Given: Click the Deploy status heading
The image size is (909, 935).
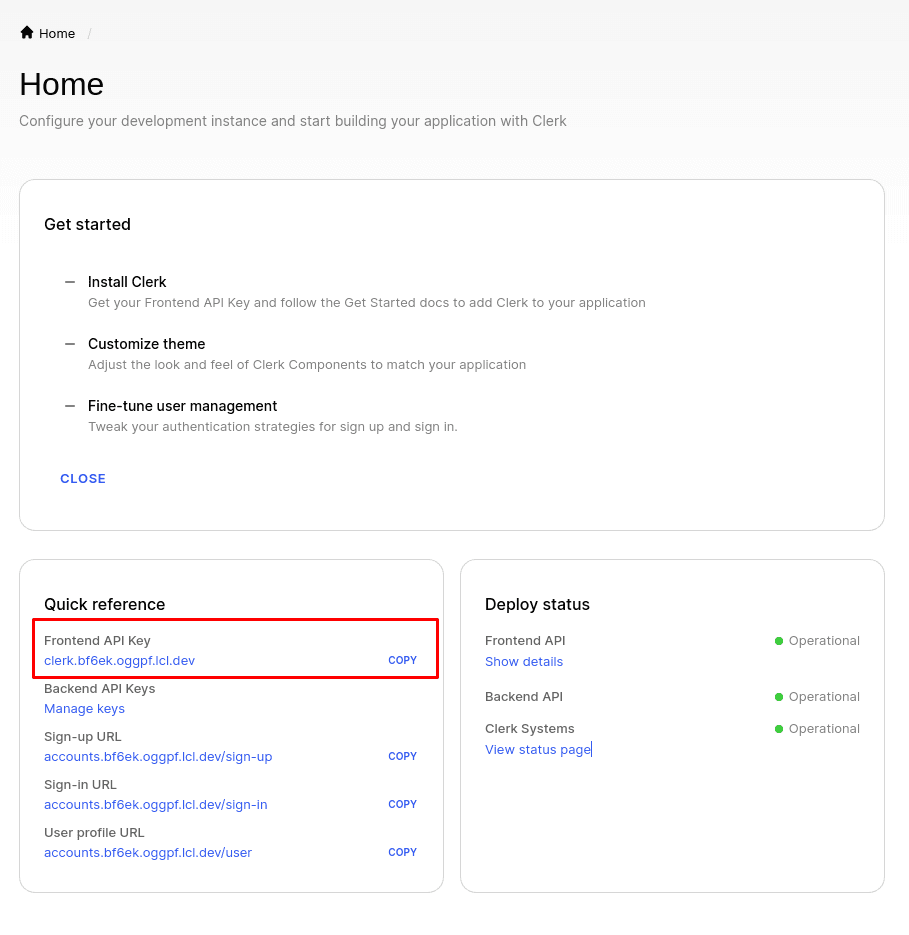Looking at the screenshot, I should (537, 604).
